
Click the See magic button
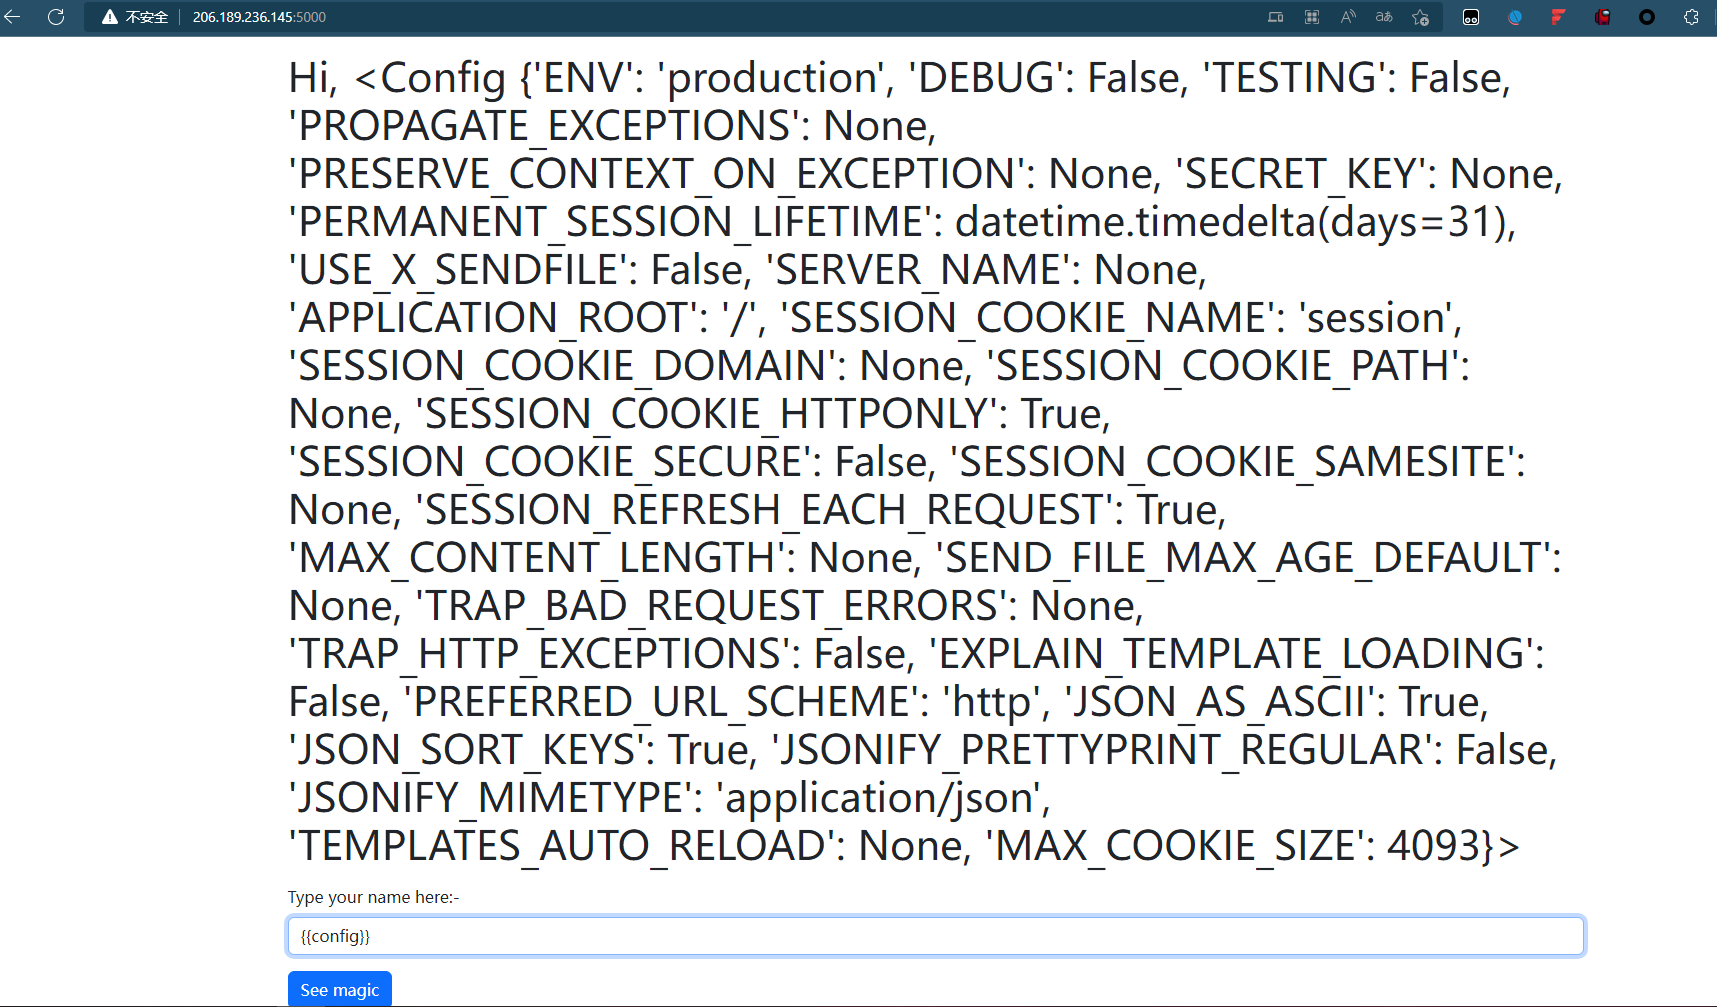tap(340, 989)
